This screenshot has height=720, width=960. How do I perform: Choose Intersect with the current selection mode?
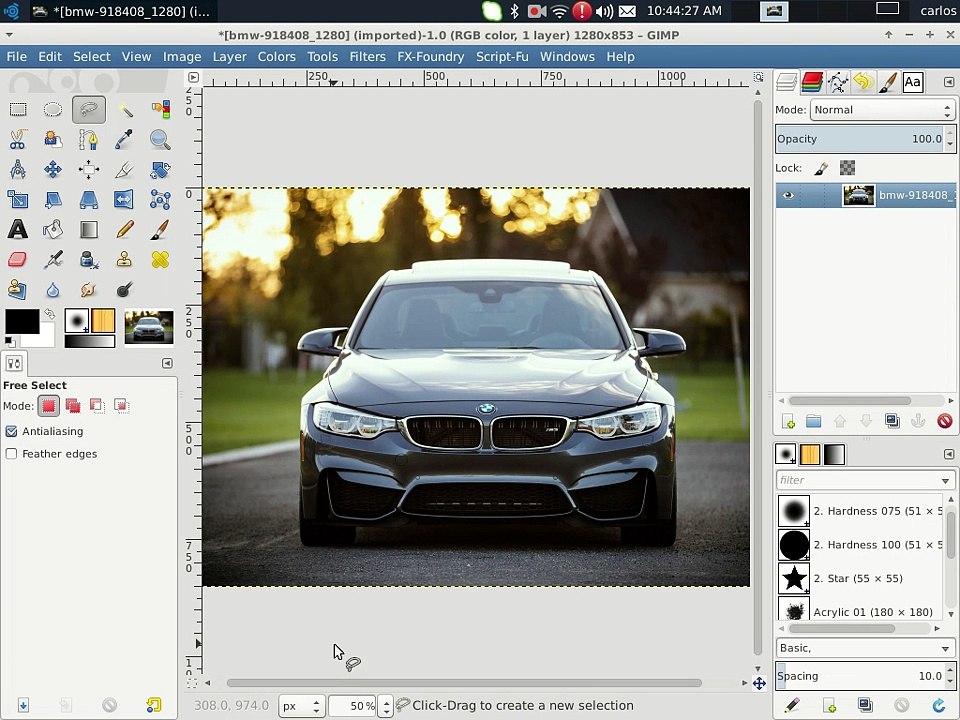pos(121,405)
